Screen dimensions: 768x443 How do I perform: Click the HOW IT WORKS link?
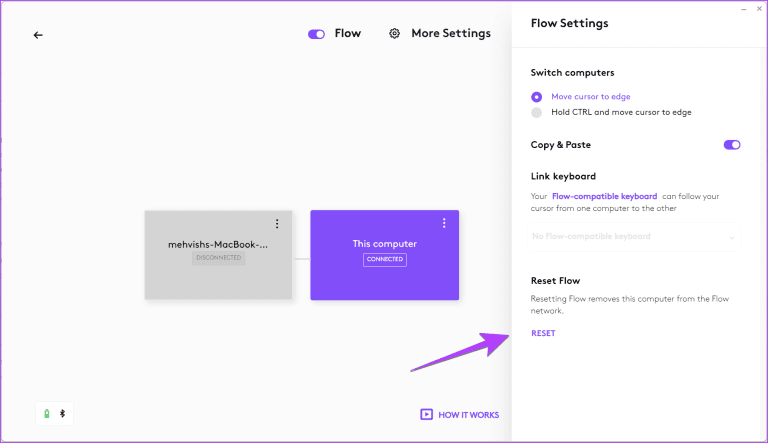tap(468, 415)
